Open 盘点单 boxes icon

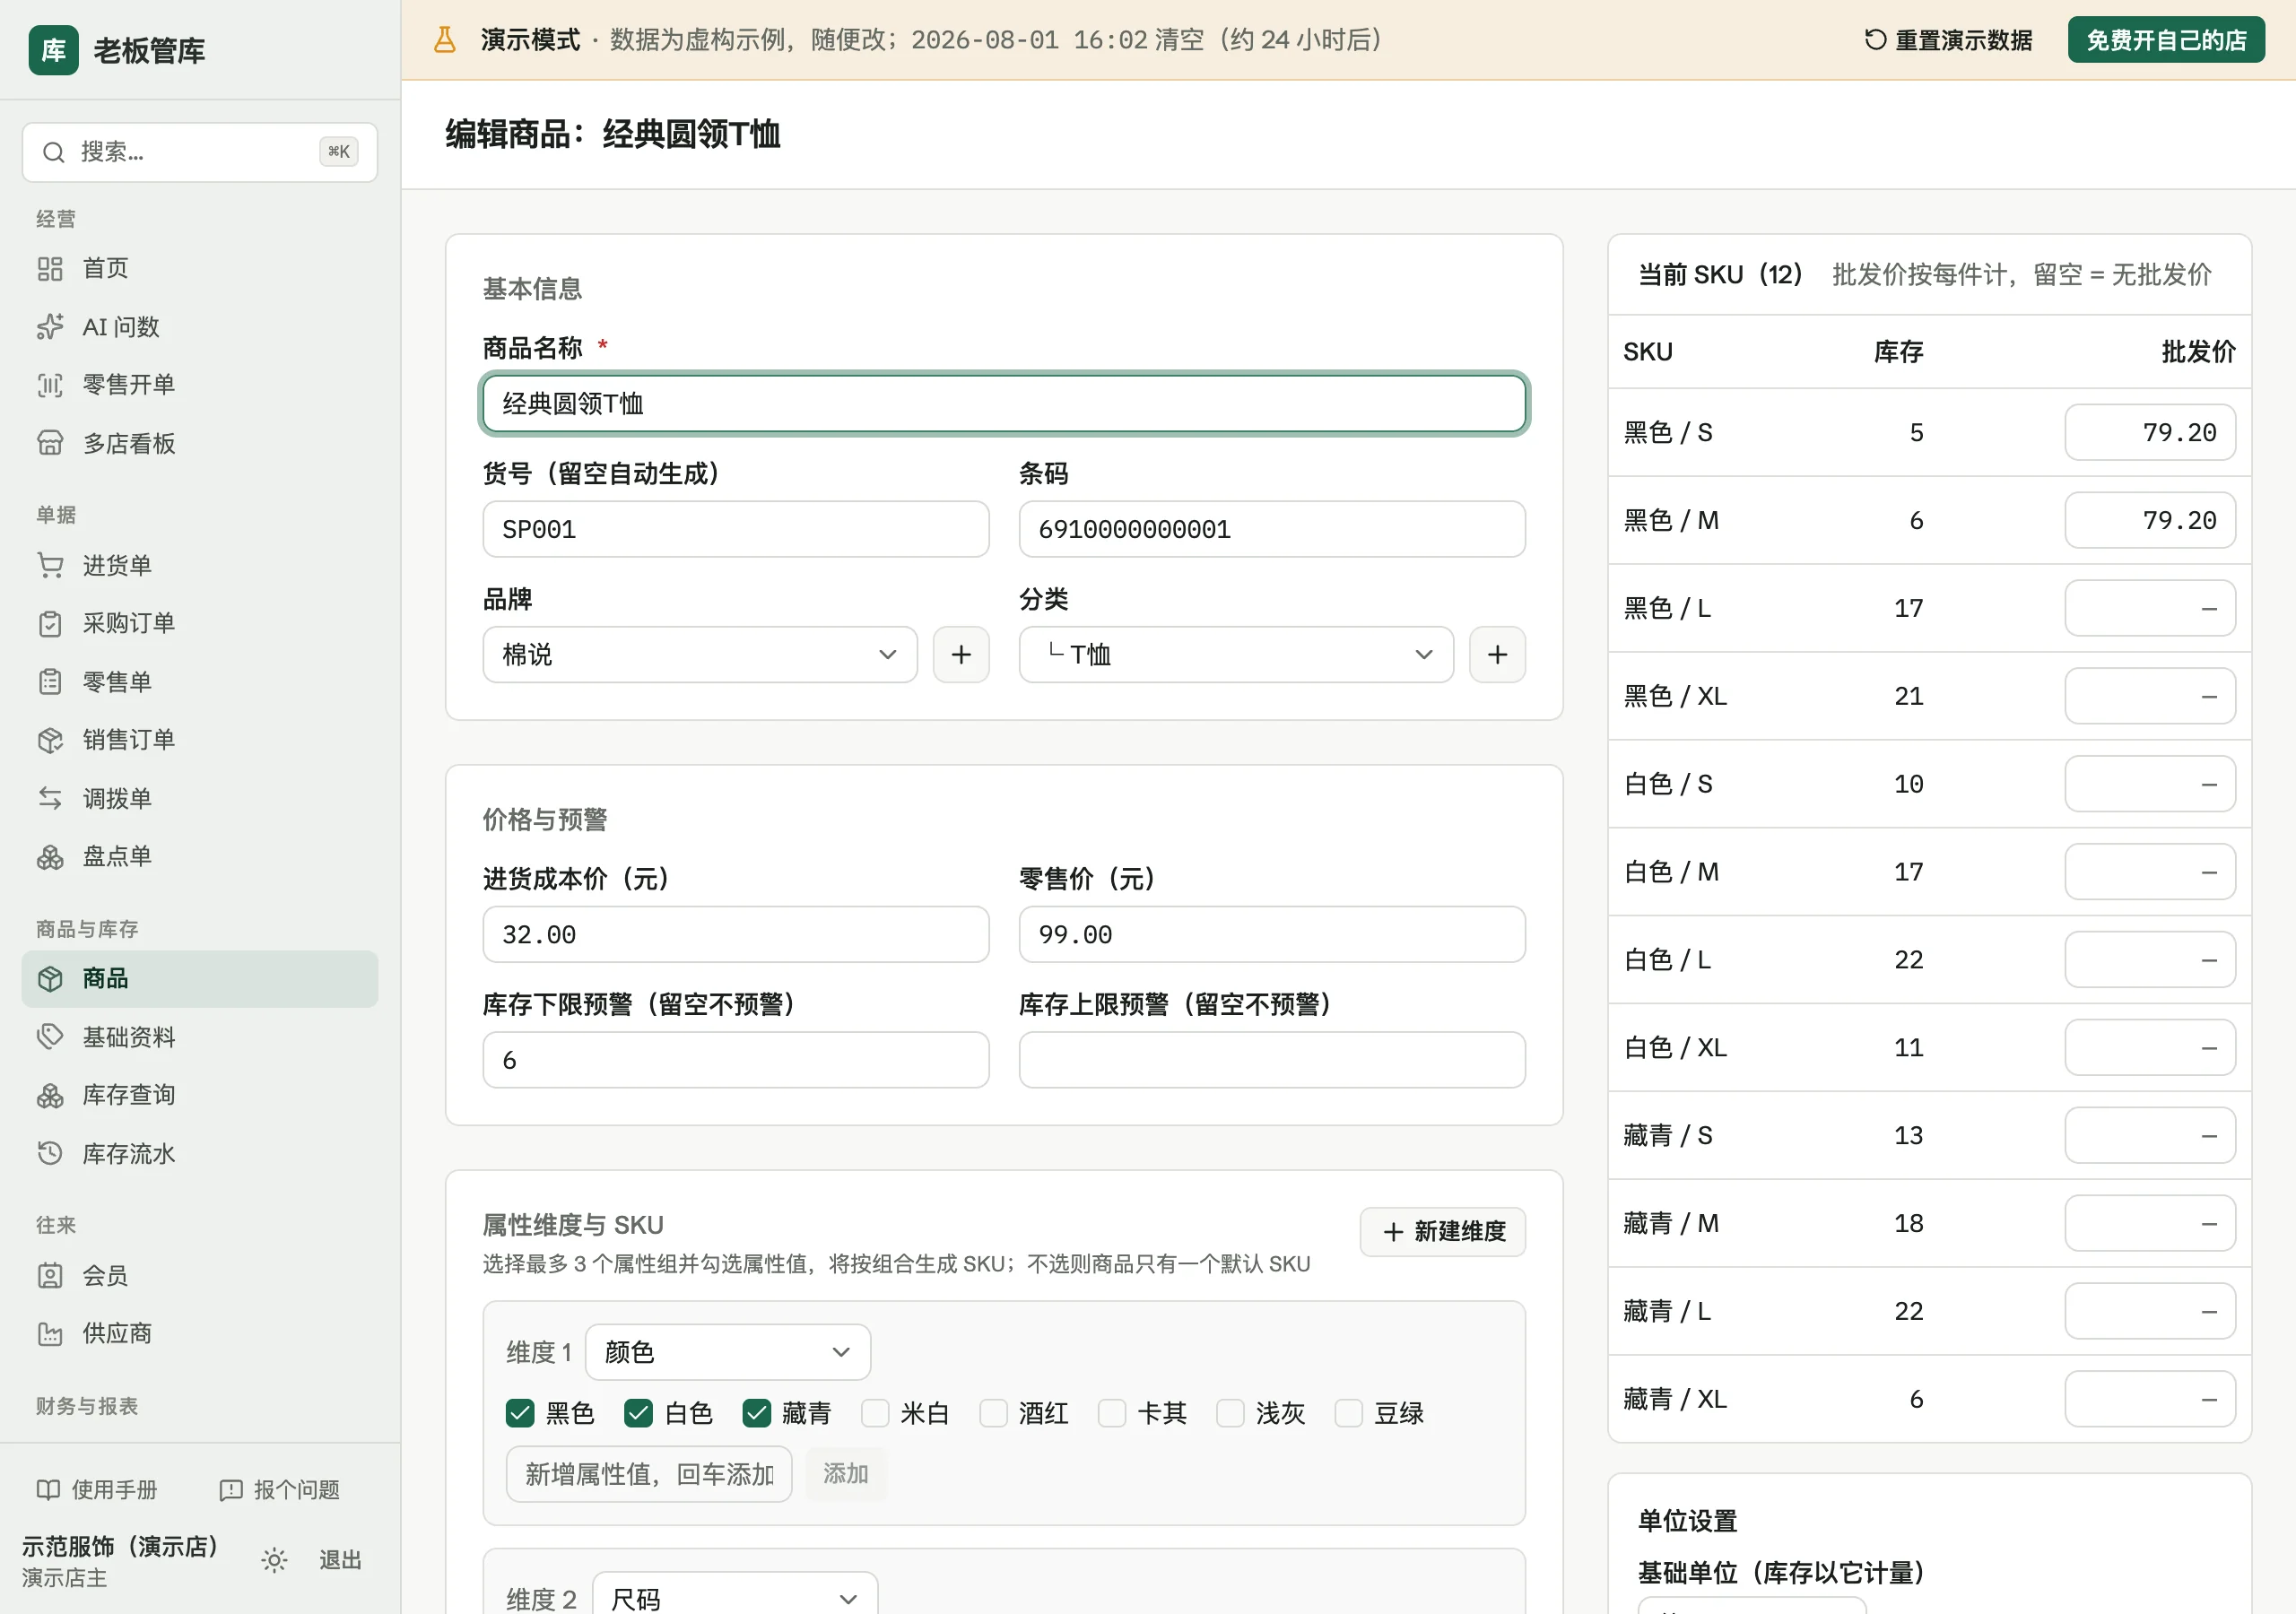(x=50, y=857)
